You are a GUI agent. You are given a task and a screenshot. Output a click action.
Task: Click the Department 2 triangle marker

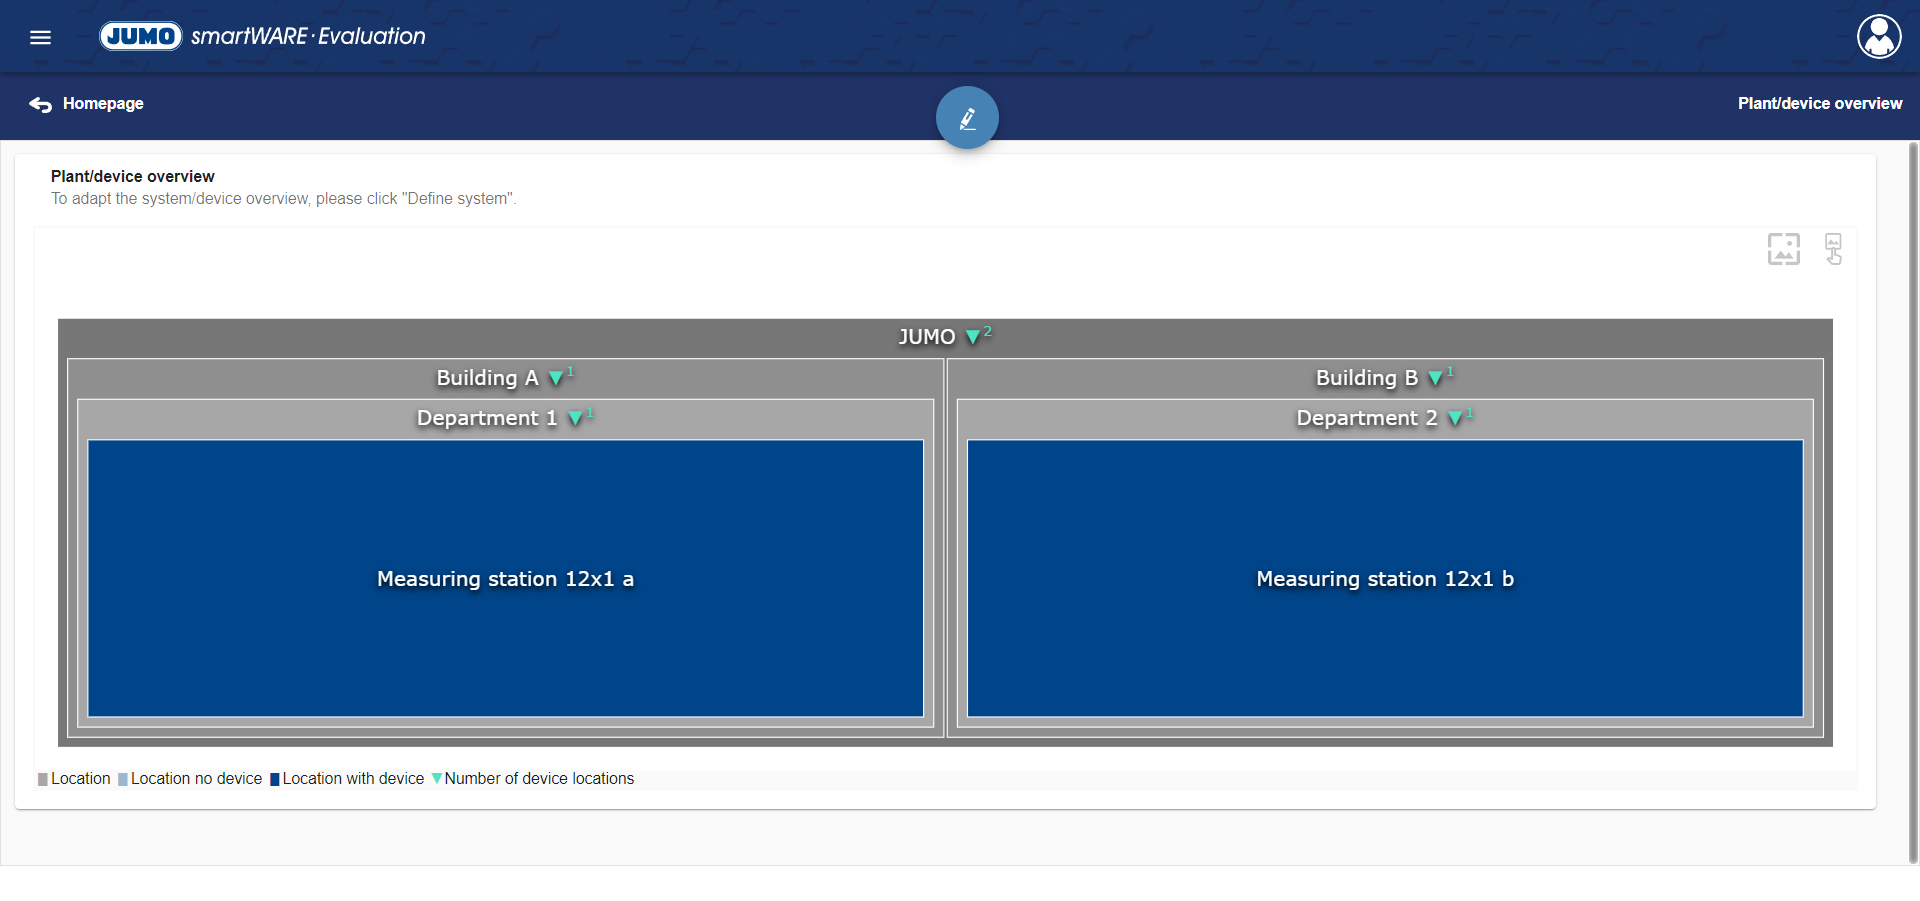click(1456, 419)
